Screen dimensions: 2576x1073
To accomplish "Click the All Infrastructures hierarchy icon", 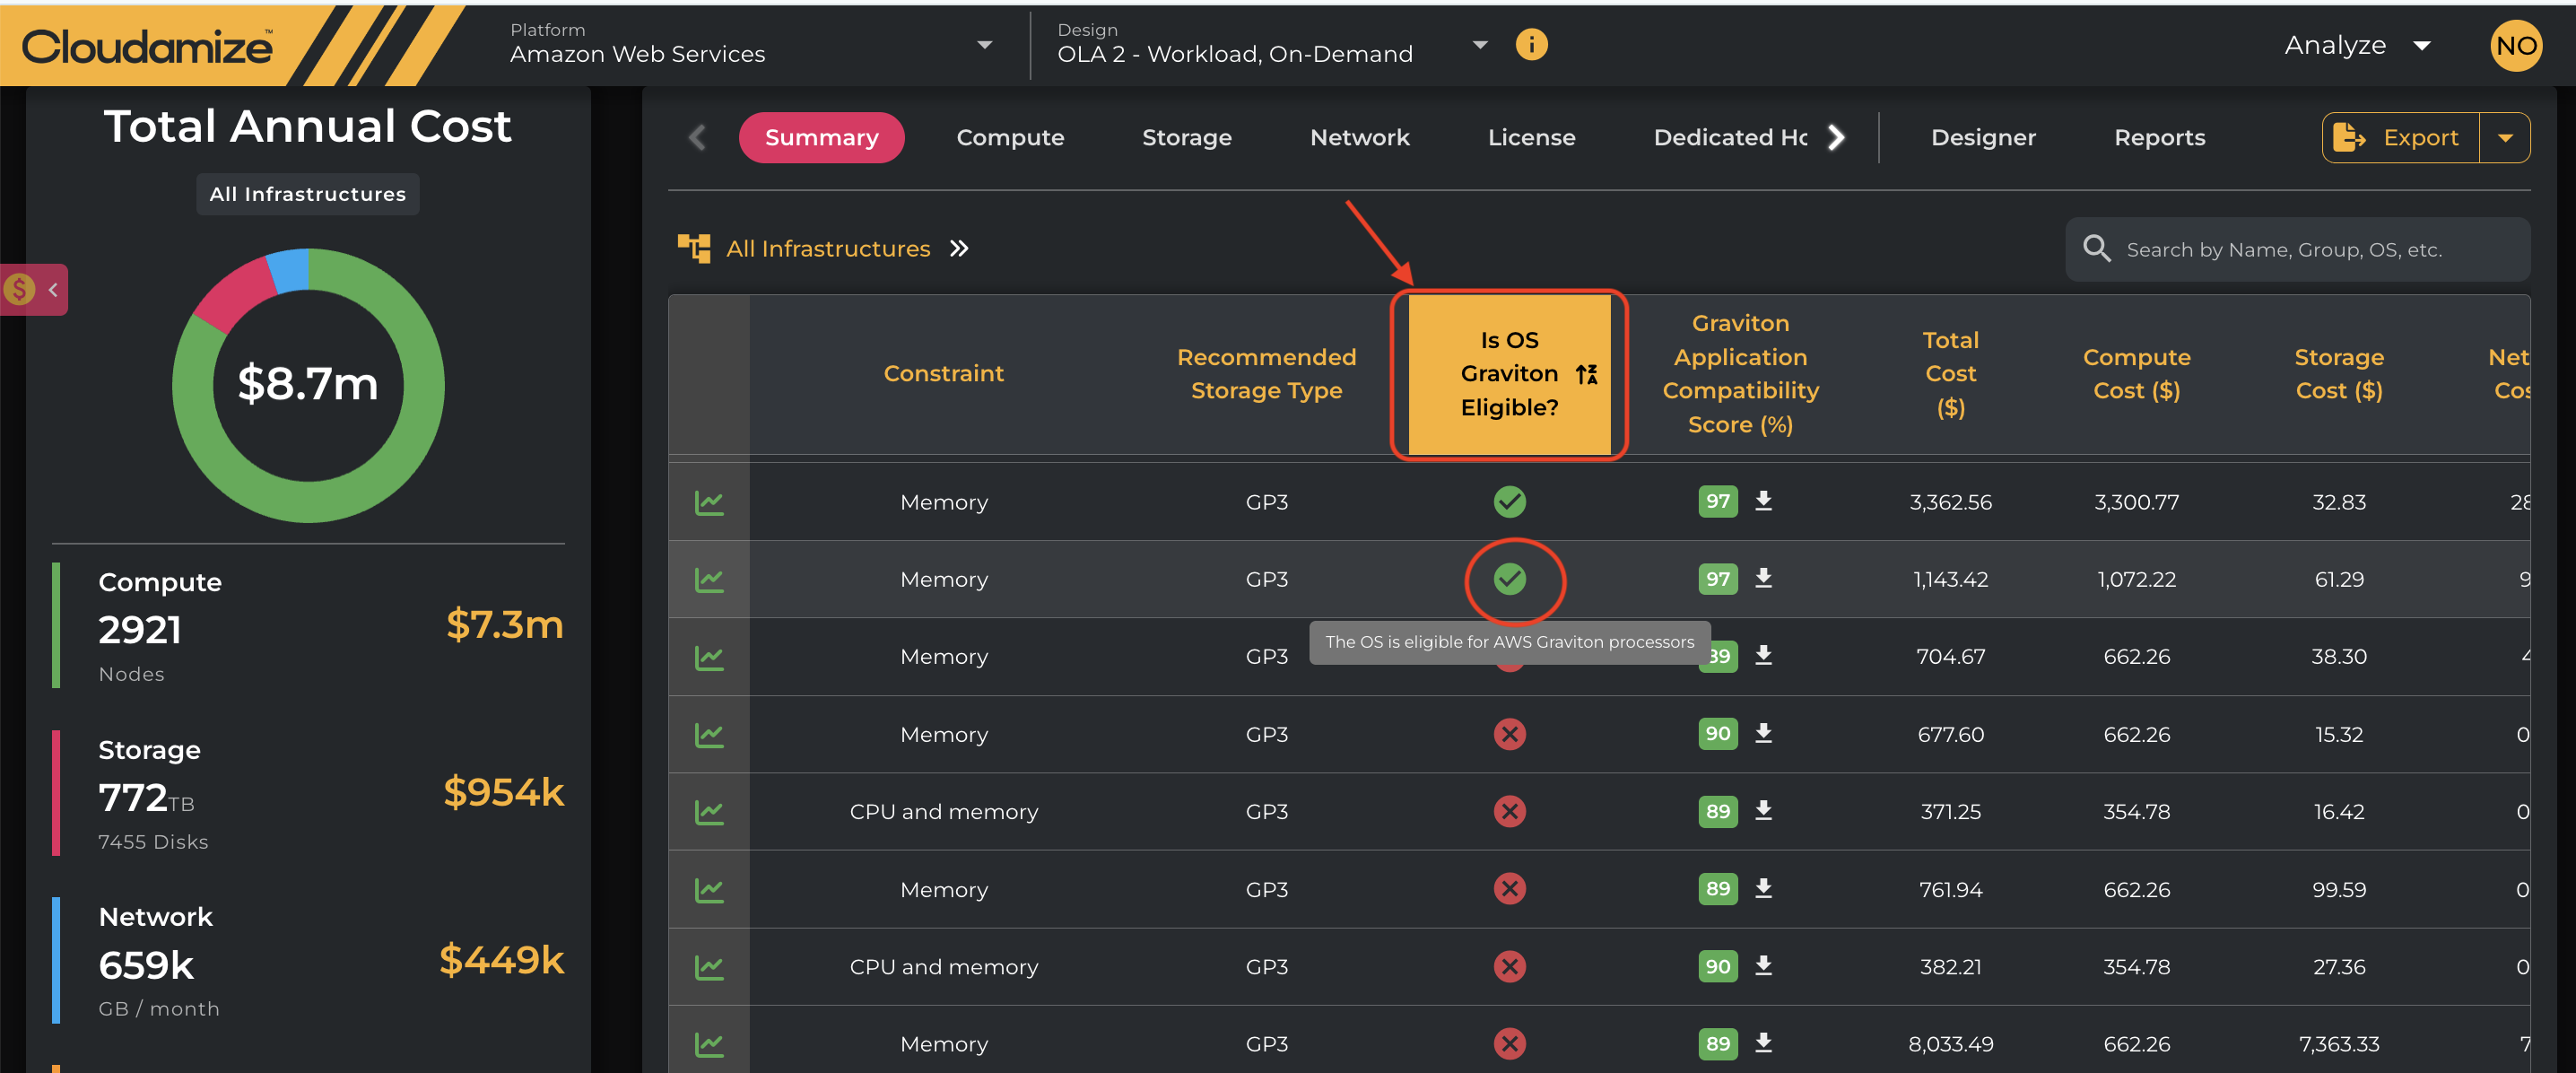I will (x=693, y=248).
